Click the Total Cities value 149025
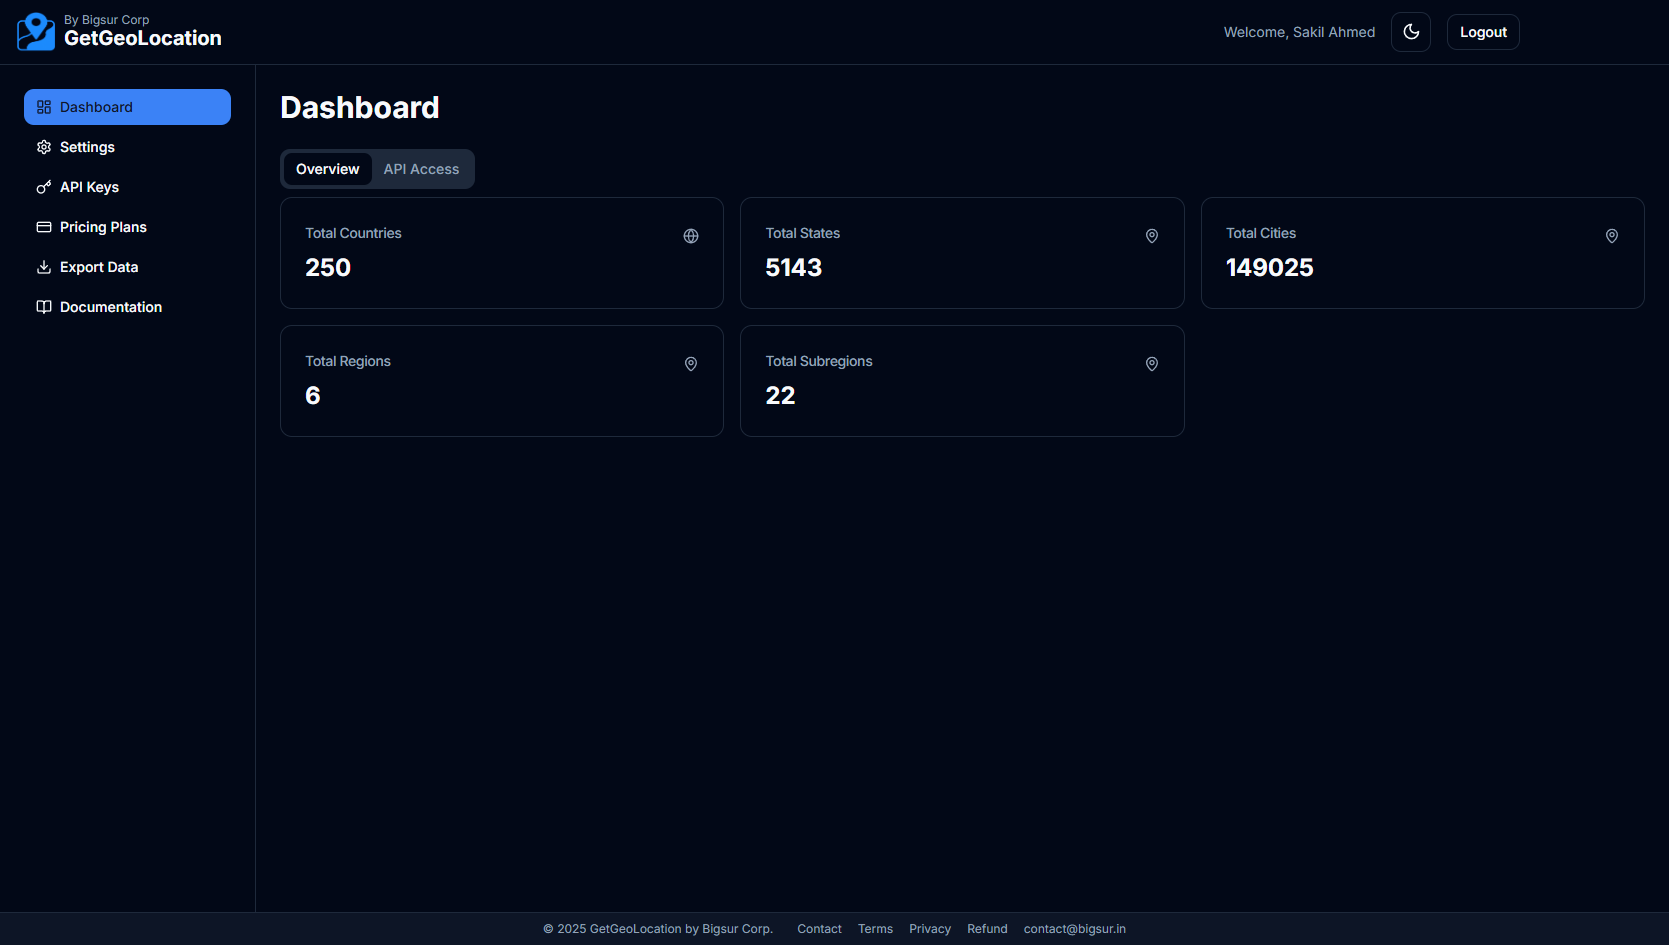1669x945 pixels. [1270, 267]
